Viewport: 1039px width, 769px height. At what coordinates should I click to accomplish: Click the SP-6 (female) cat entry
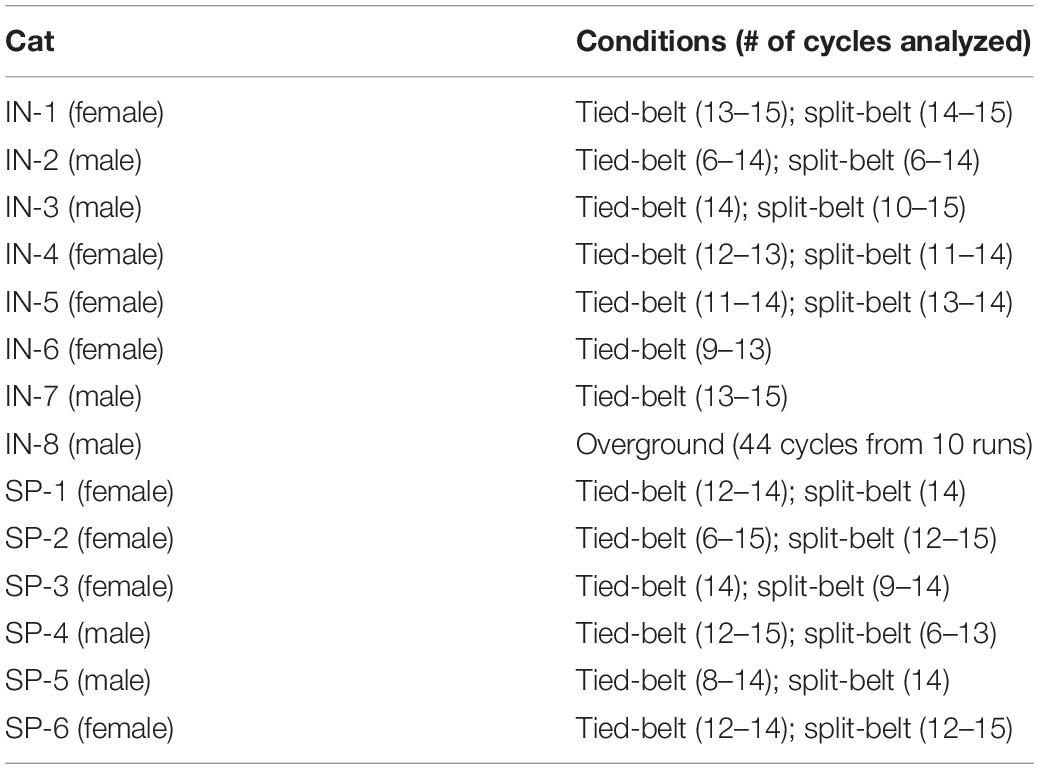pos(89,728)
